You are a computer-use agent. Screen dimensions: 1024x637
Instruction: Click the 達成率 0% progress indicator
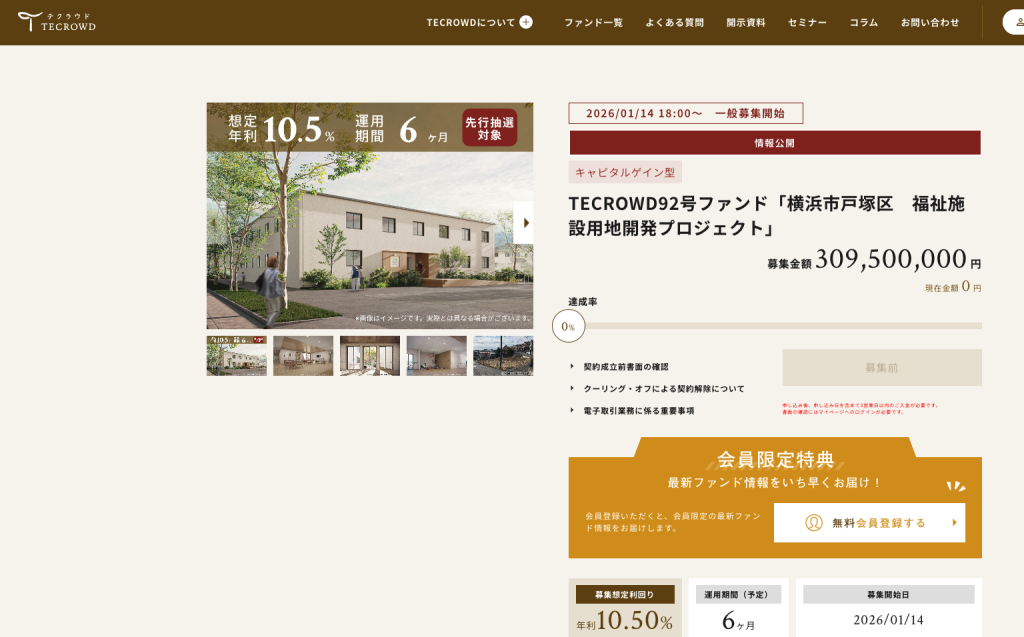pos(568,326)
